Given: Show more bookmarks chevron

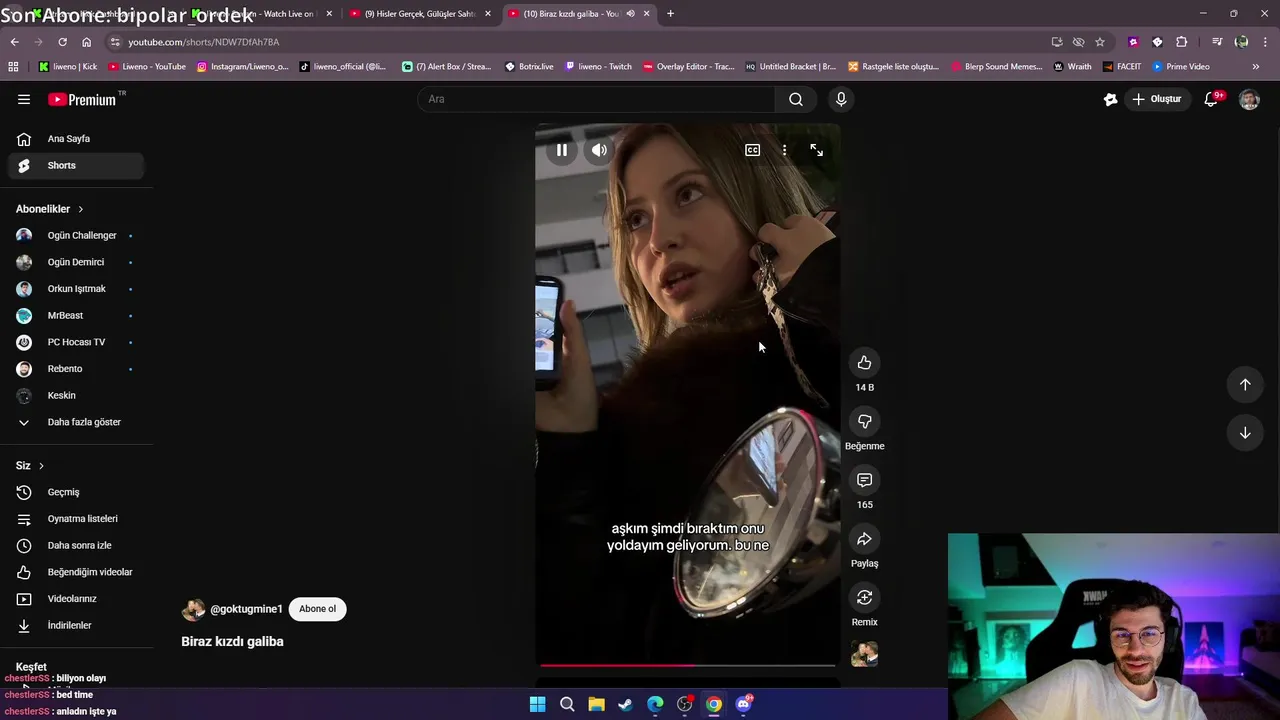Looking at the screenshot, I should click(1256, 67).
